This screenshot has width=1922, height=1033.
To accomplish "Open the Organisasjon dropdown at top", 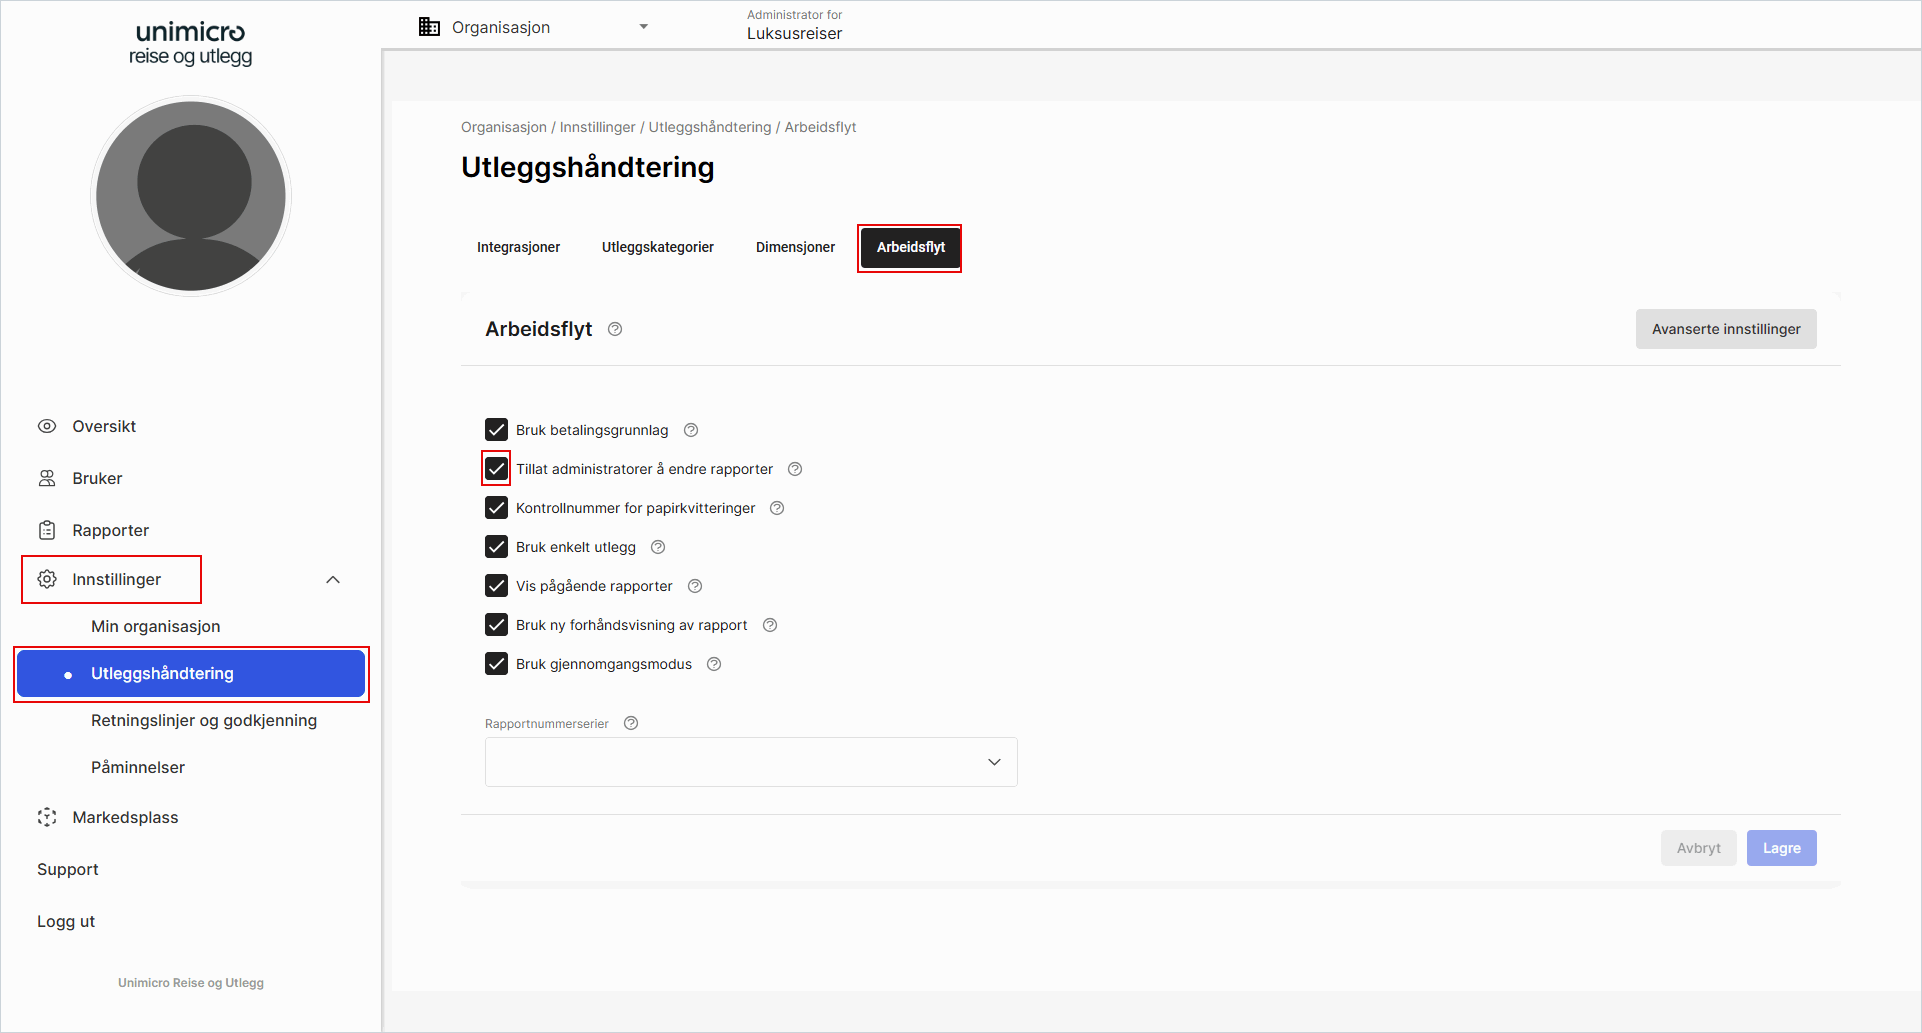I will [534, 27].
